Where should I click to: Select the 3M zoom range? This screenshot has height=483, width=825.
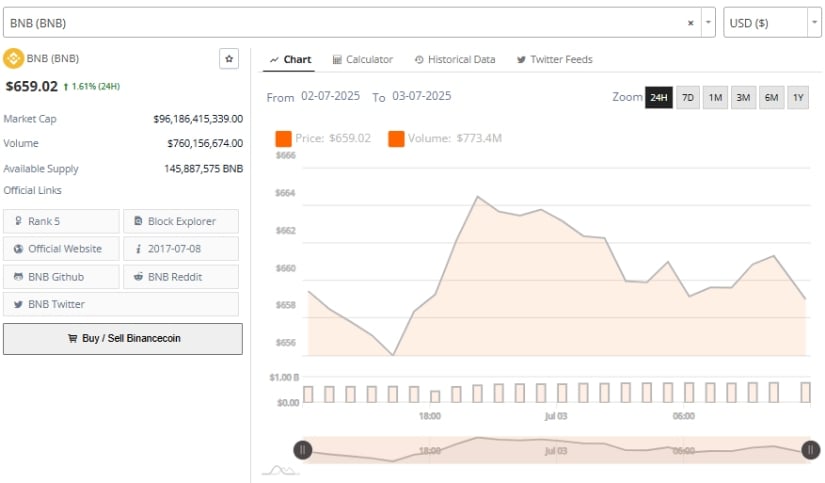(743, 97)
